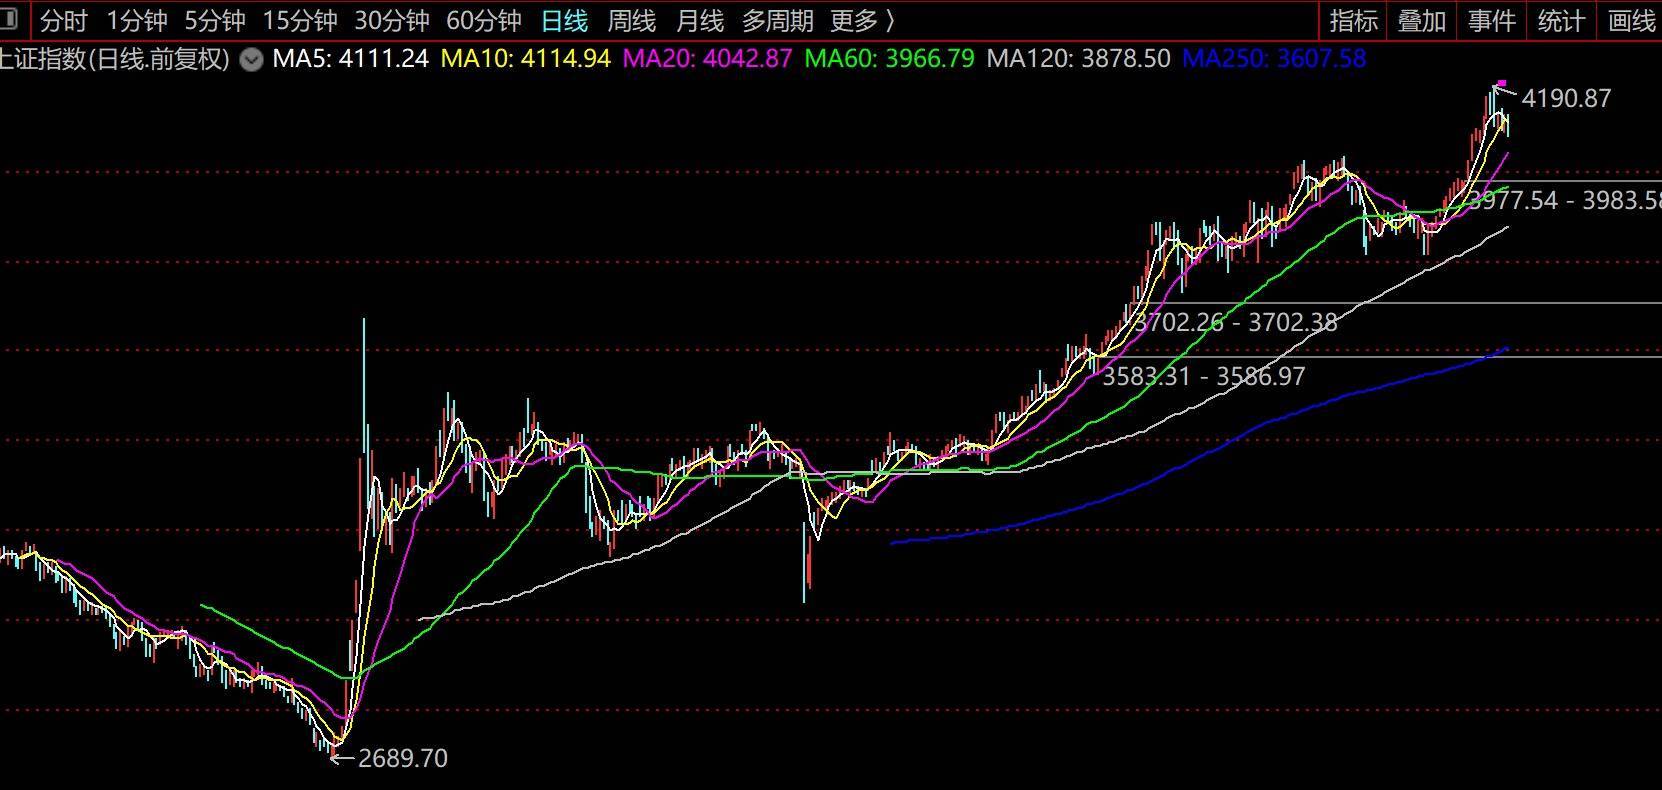Switch to the 分时 intraday tab
The image size is (1662, 790).
[x=64, y=20]
